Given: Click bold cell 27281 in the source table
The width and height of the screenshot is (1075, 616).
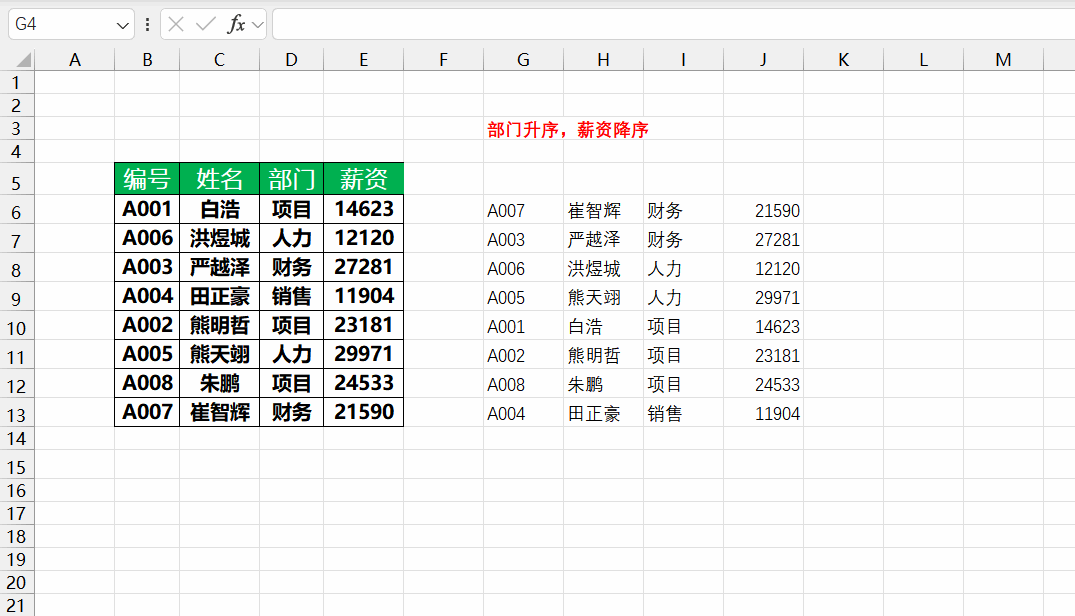Looking at the screenshot, I should pyautogui.click(x=363, y=267).
